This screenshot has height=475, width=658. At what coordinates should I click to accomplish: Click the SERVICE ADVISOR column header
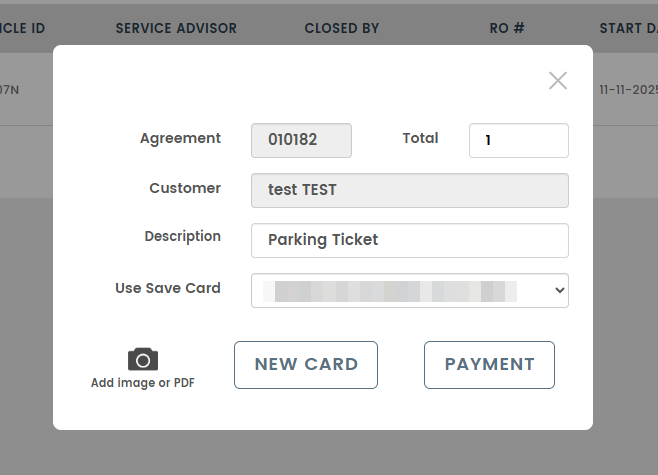pyautogui.click(x=176, y=28)
